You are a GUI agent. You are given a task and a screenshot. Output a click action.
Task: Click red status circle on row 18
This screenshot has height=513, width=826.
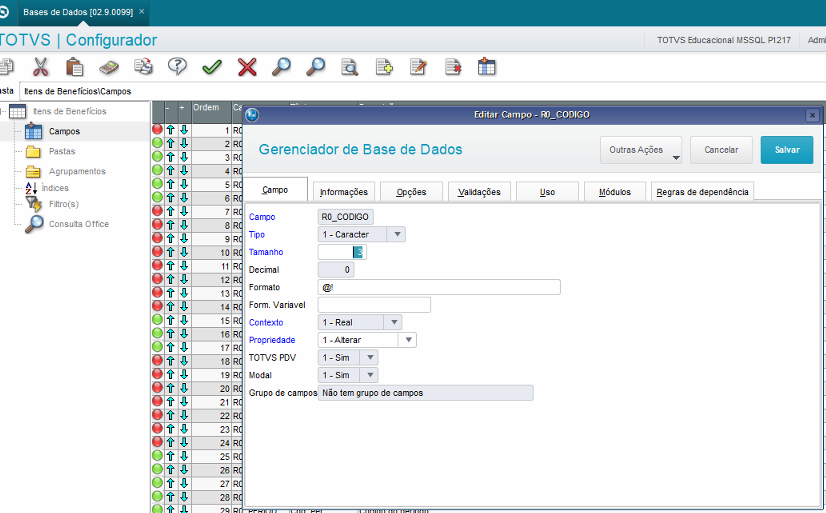tap(158, 360)
